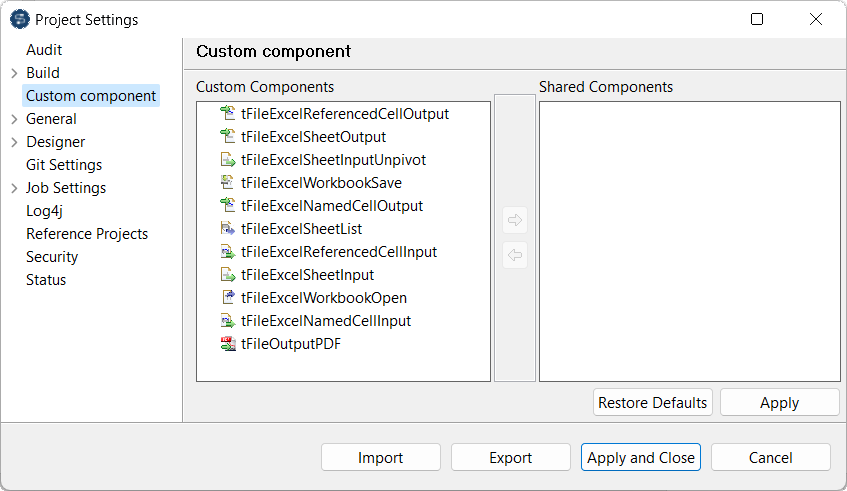
Task: Expand the General settings node
Action: (x=14, y=119)
